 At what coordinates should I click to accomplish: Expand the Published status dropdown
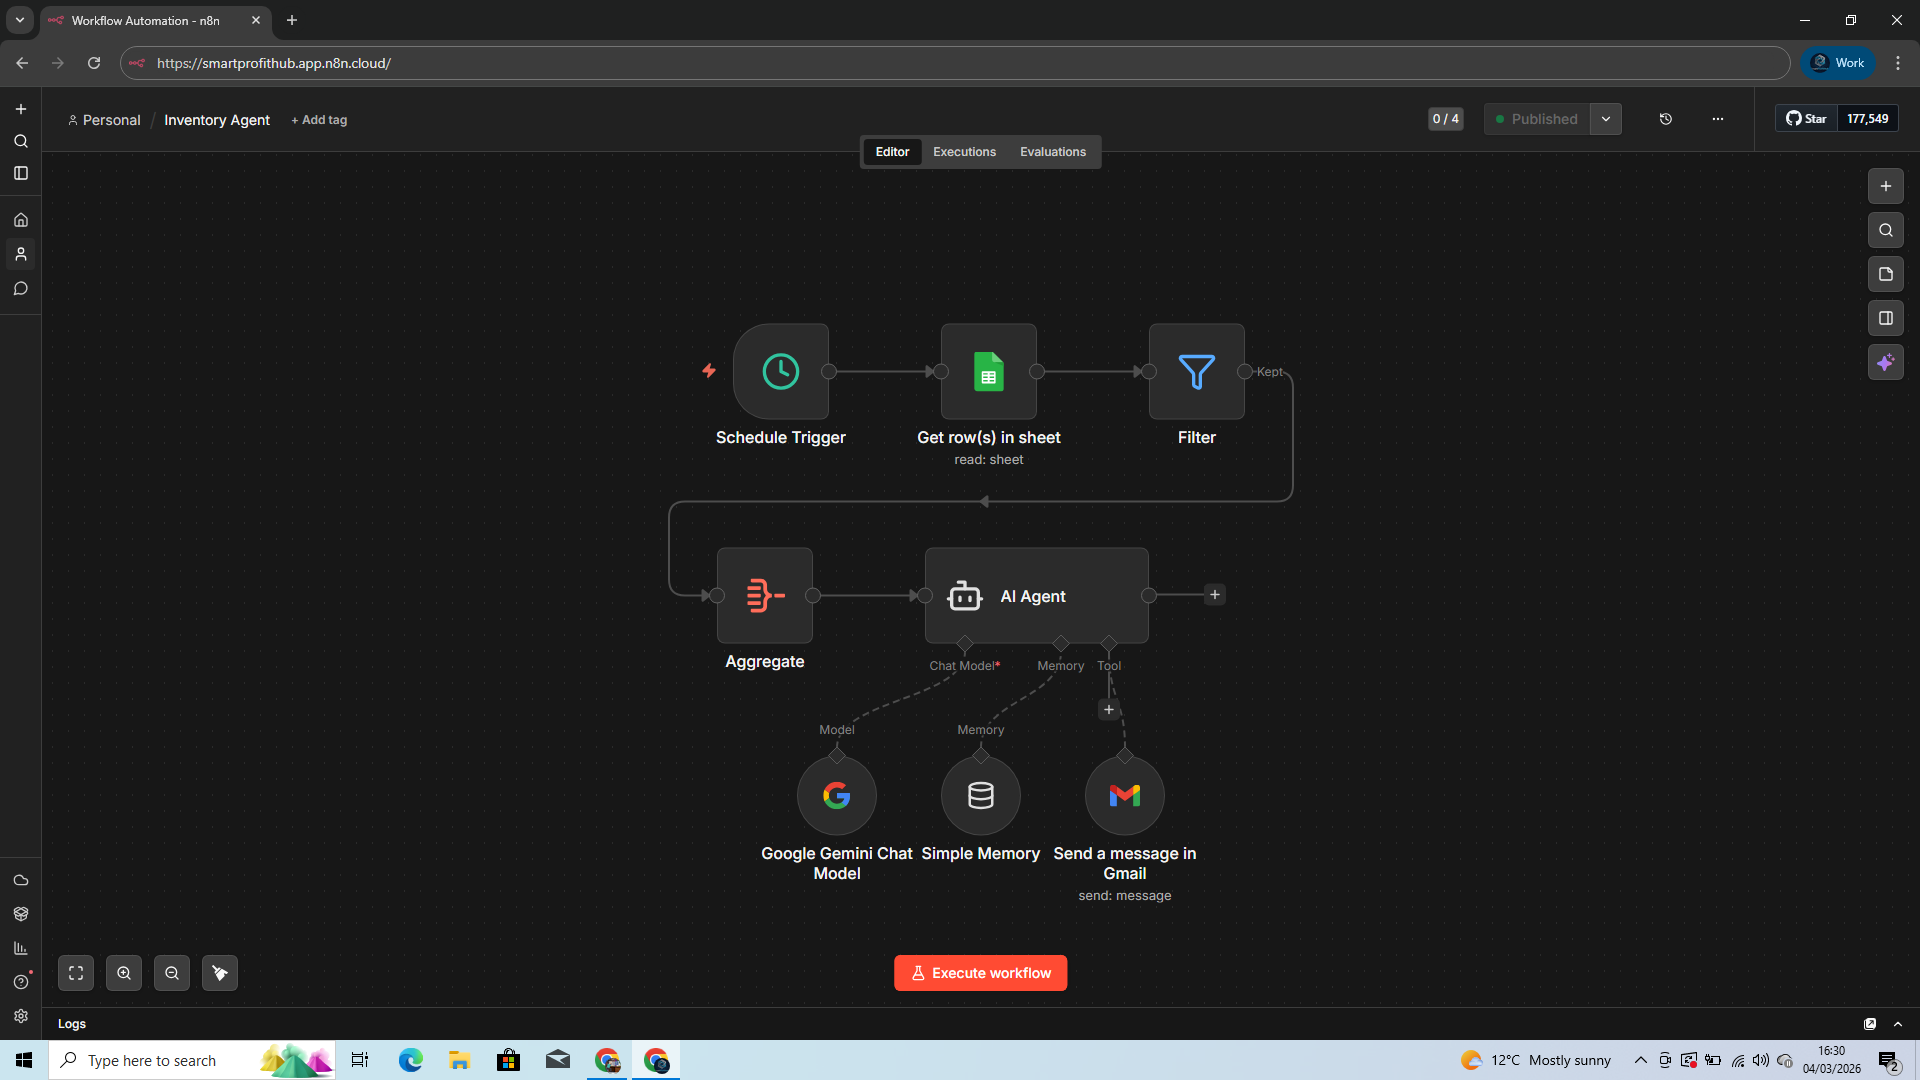tap(1606, 119)
